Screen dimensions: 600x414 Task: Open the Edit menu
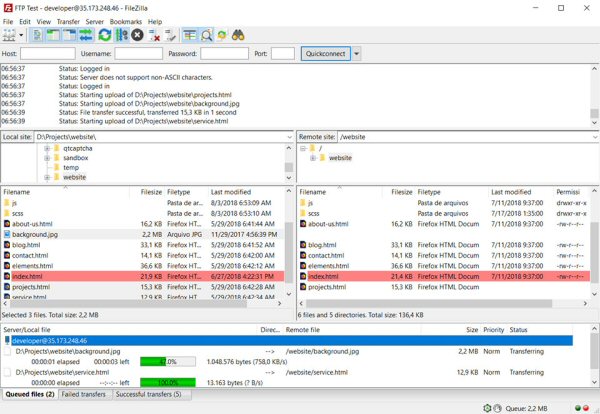[25, 22]
